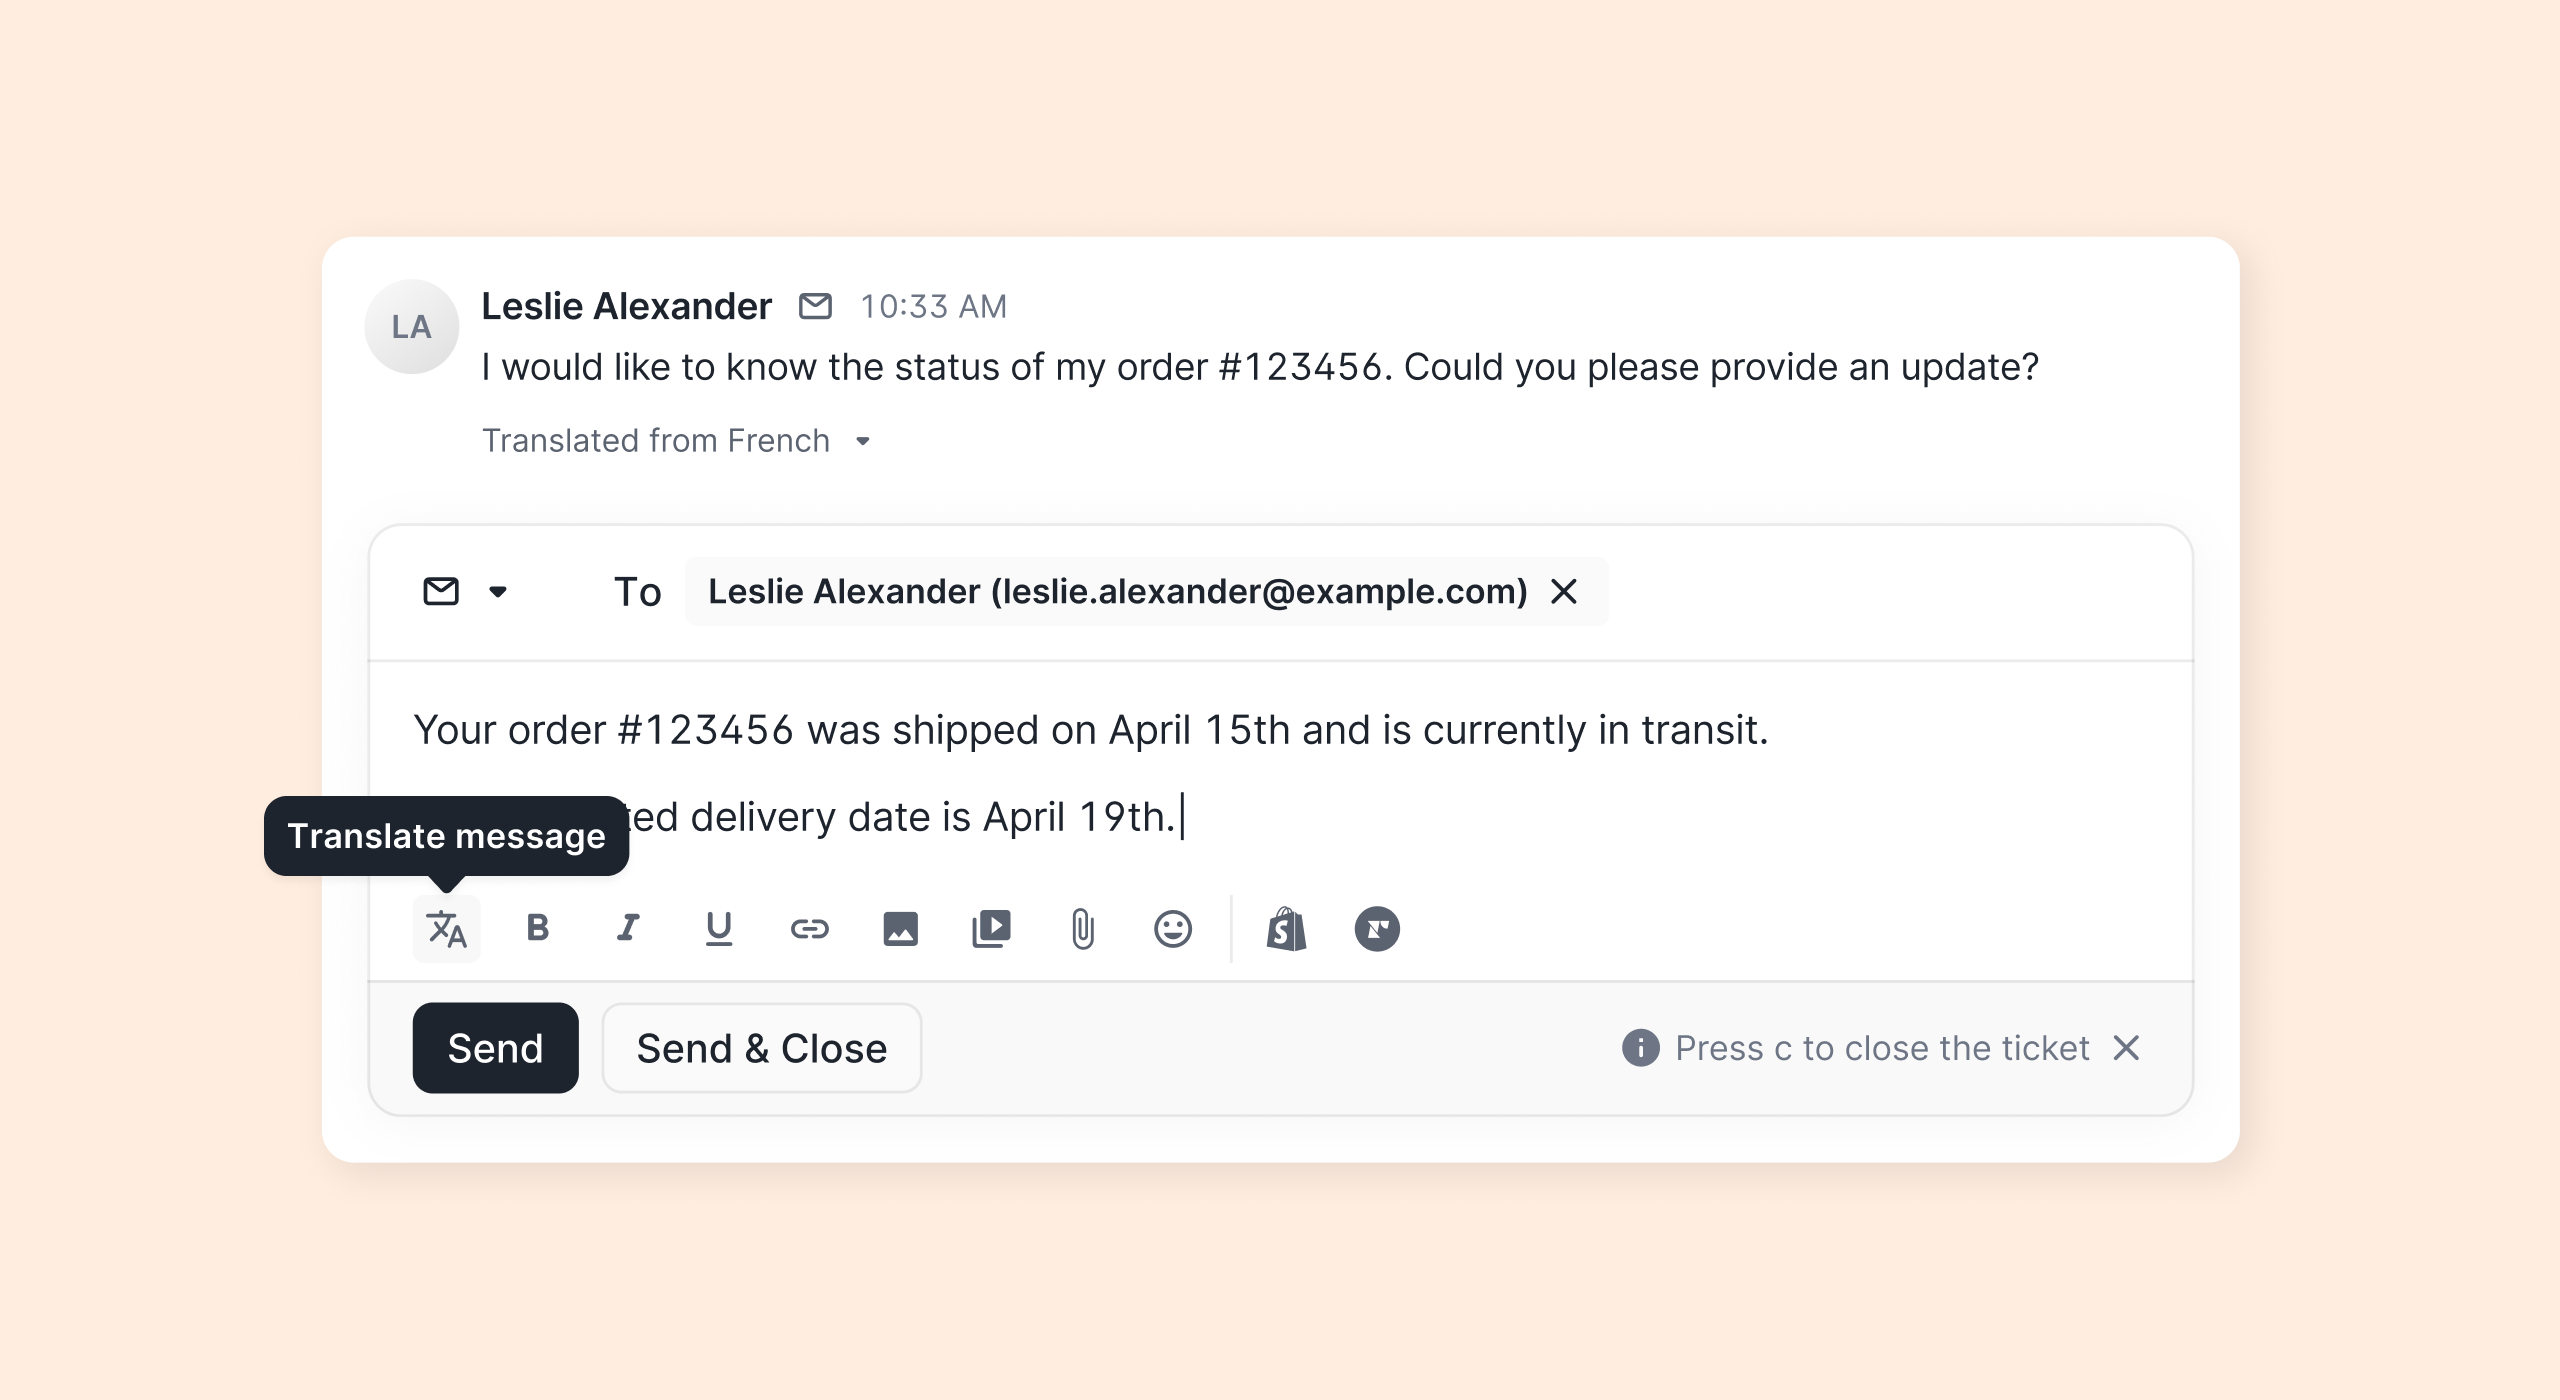Insert a hyperlink
2560x1400 pixels.
pos(809,929)
